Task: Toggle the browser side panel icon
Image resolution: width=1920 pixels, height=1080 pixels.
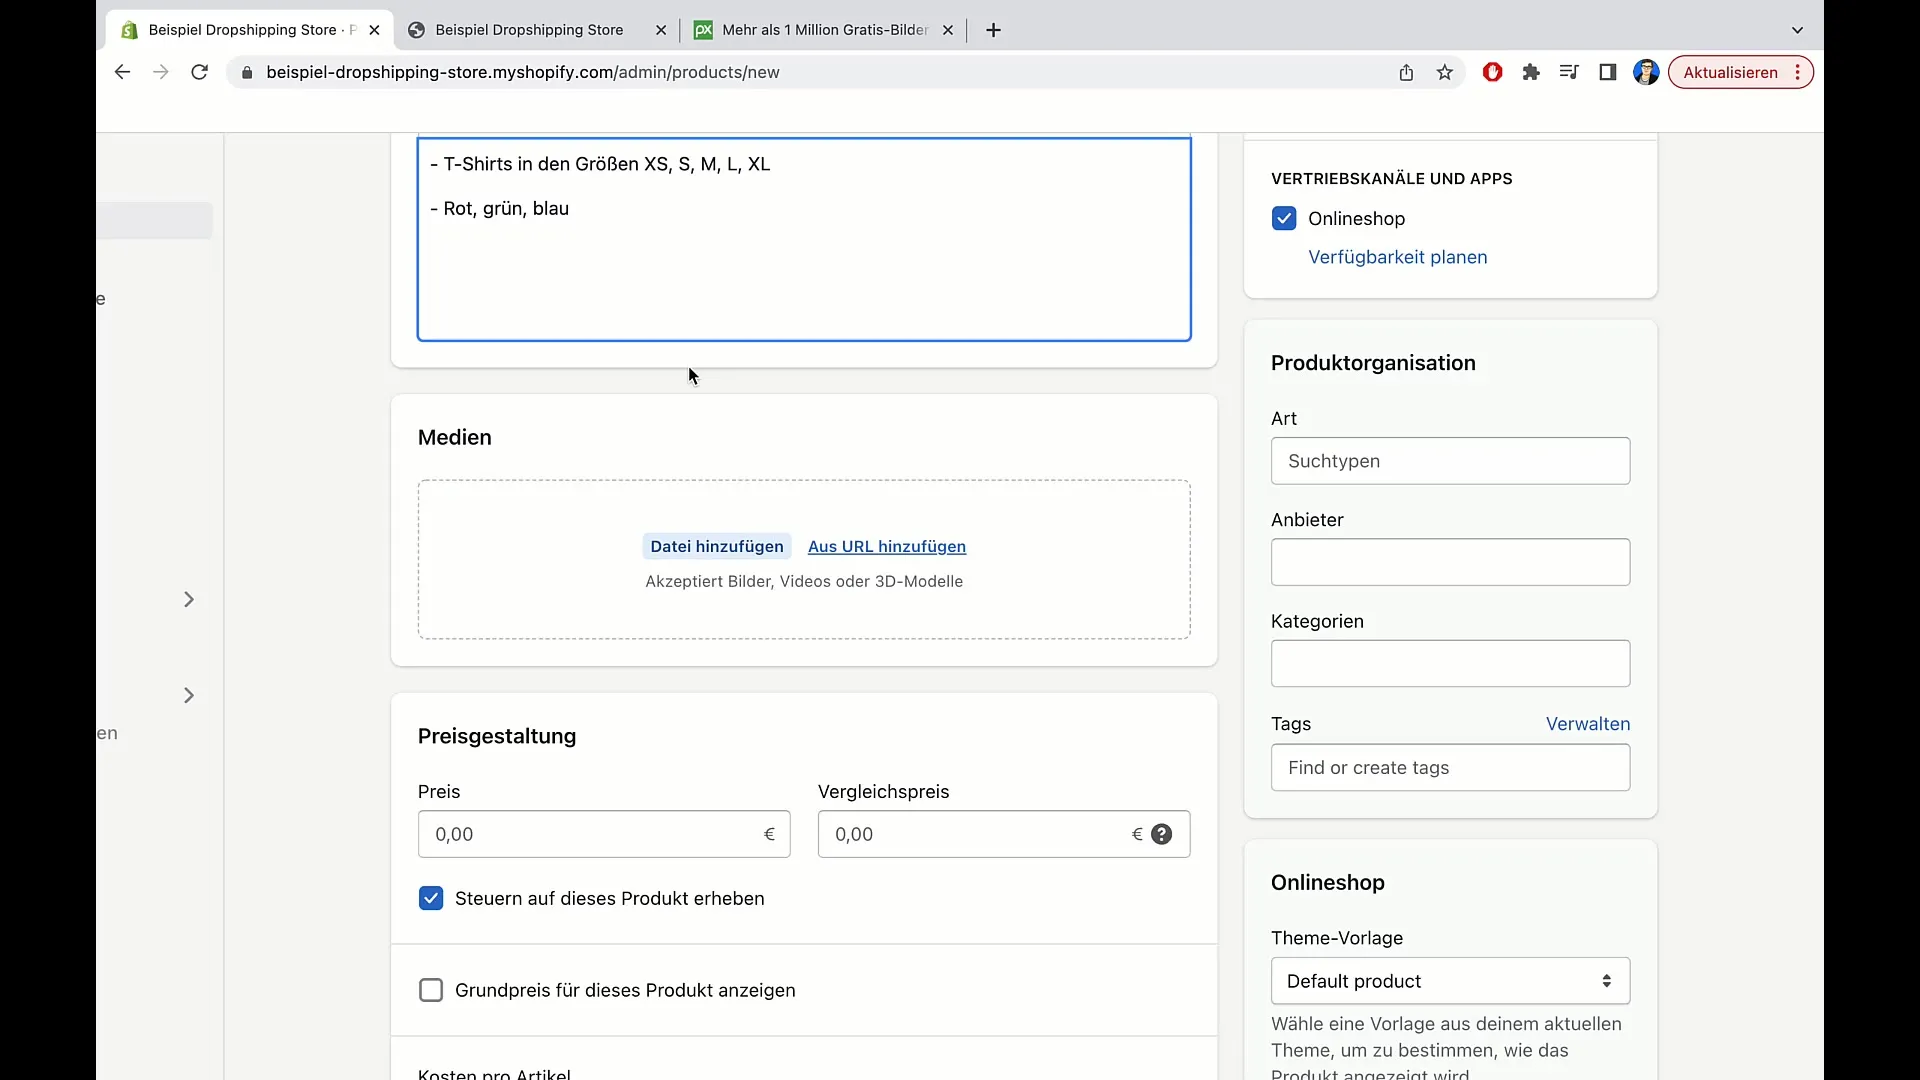Action: tap(1608, 72)
